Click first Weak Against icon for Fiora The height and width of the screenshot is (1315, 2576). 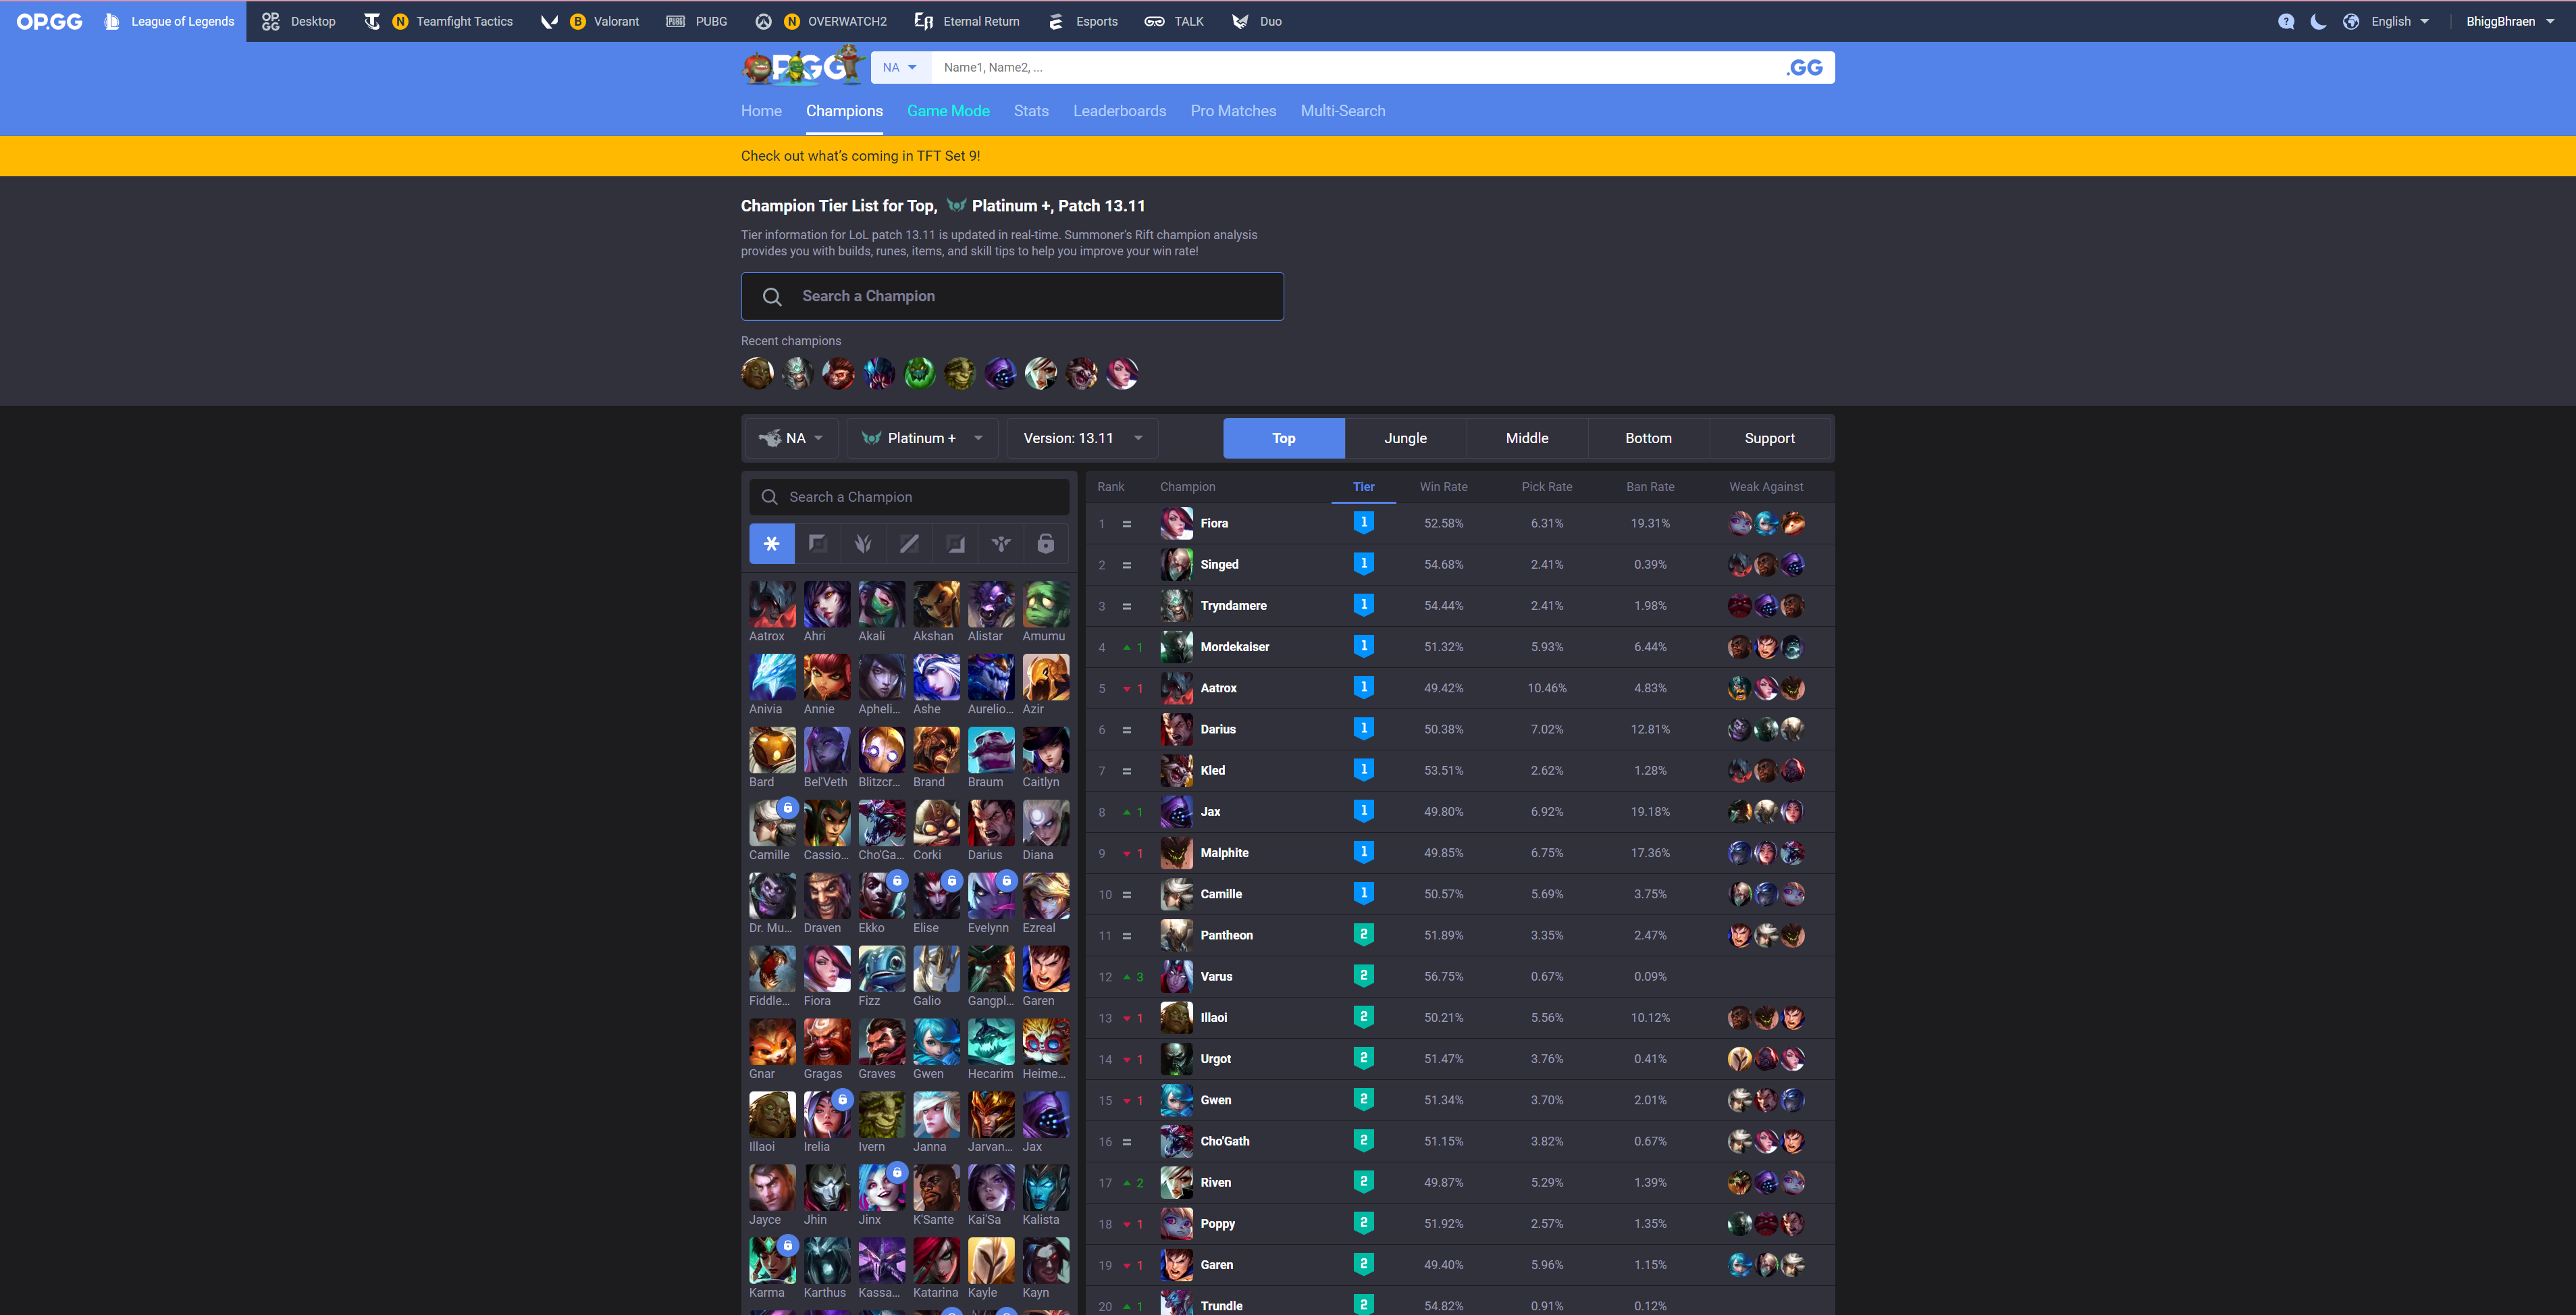pos(1740,523)
